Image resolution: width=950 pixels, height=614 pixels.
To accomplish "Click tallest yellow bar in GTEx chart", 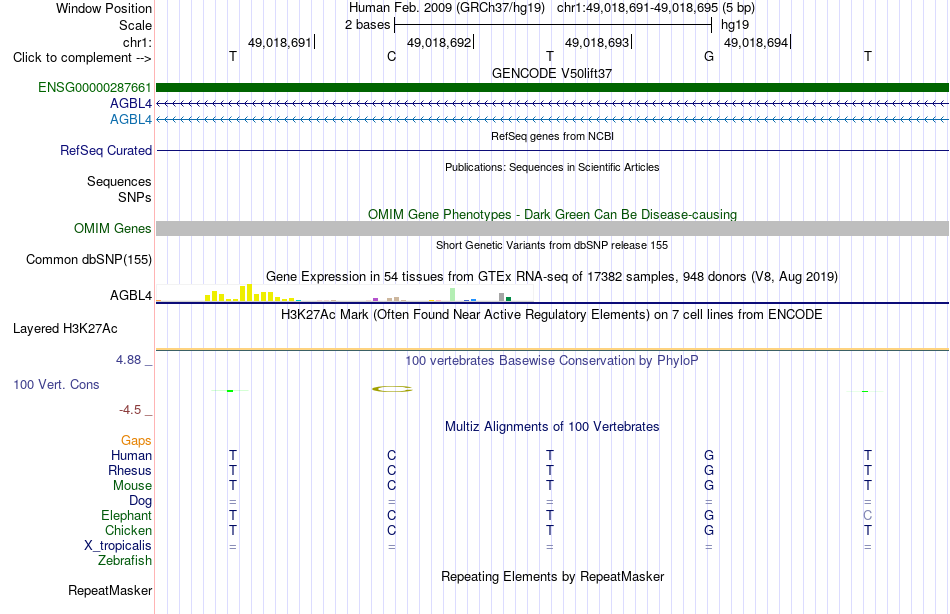I will 249,293.
